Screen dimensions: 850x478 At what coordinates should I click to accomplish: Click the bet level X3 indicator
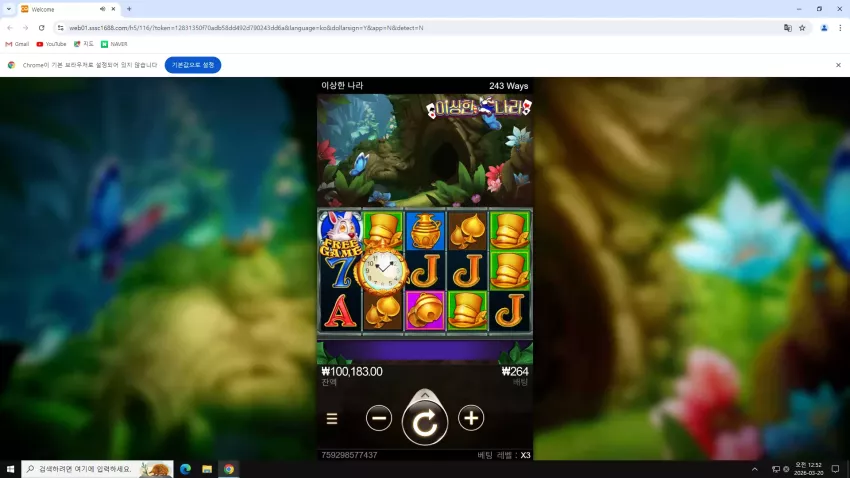coord(504,455)
